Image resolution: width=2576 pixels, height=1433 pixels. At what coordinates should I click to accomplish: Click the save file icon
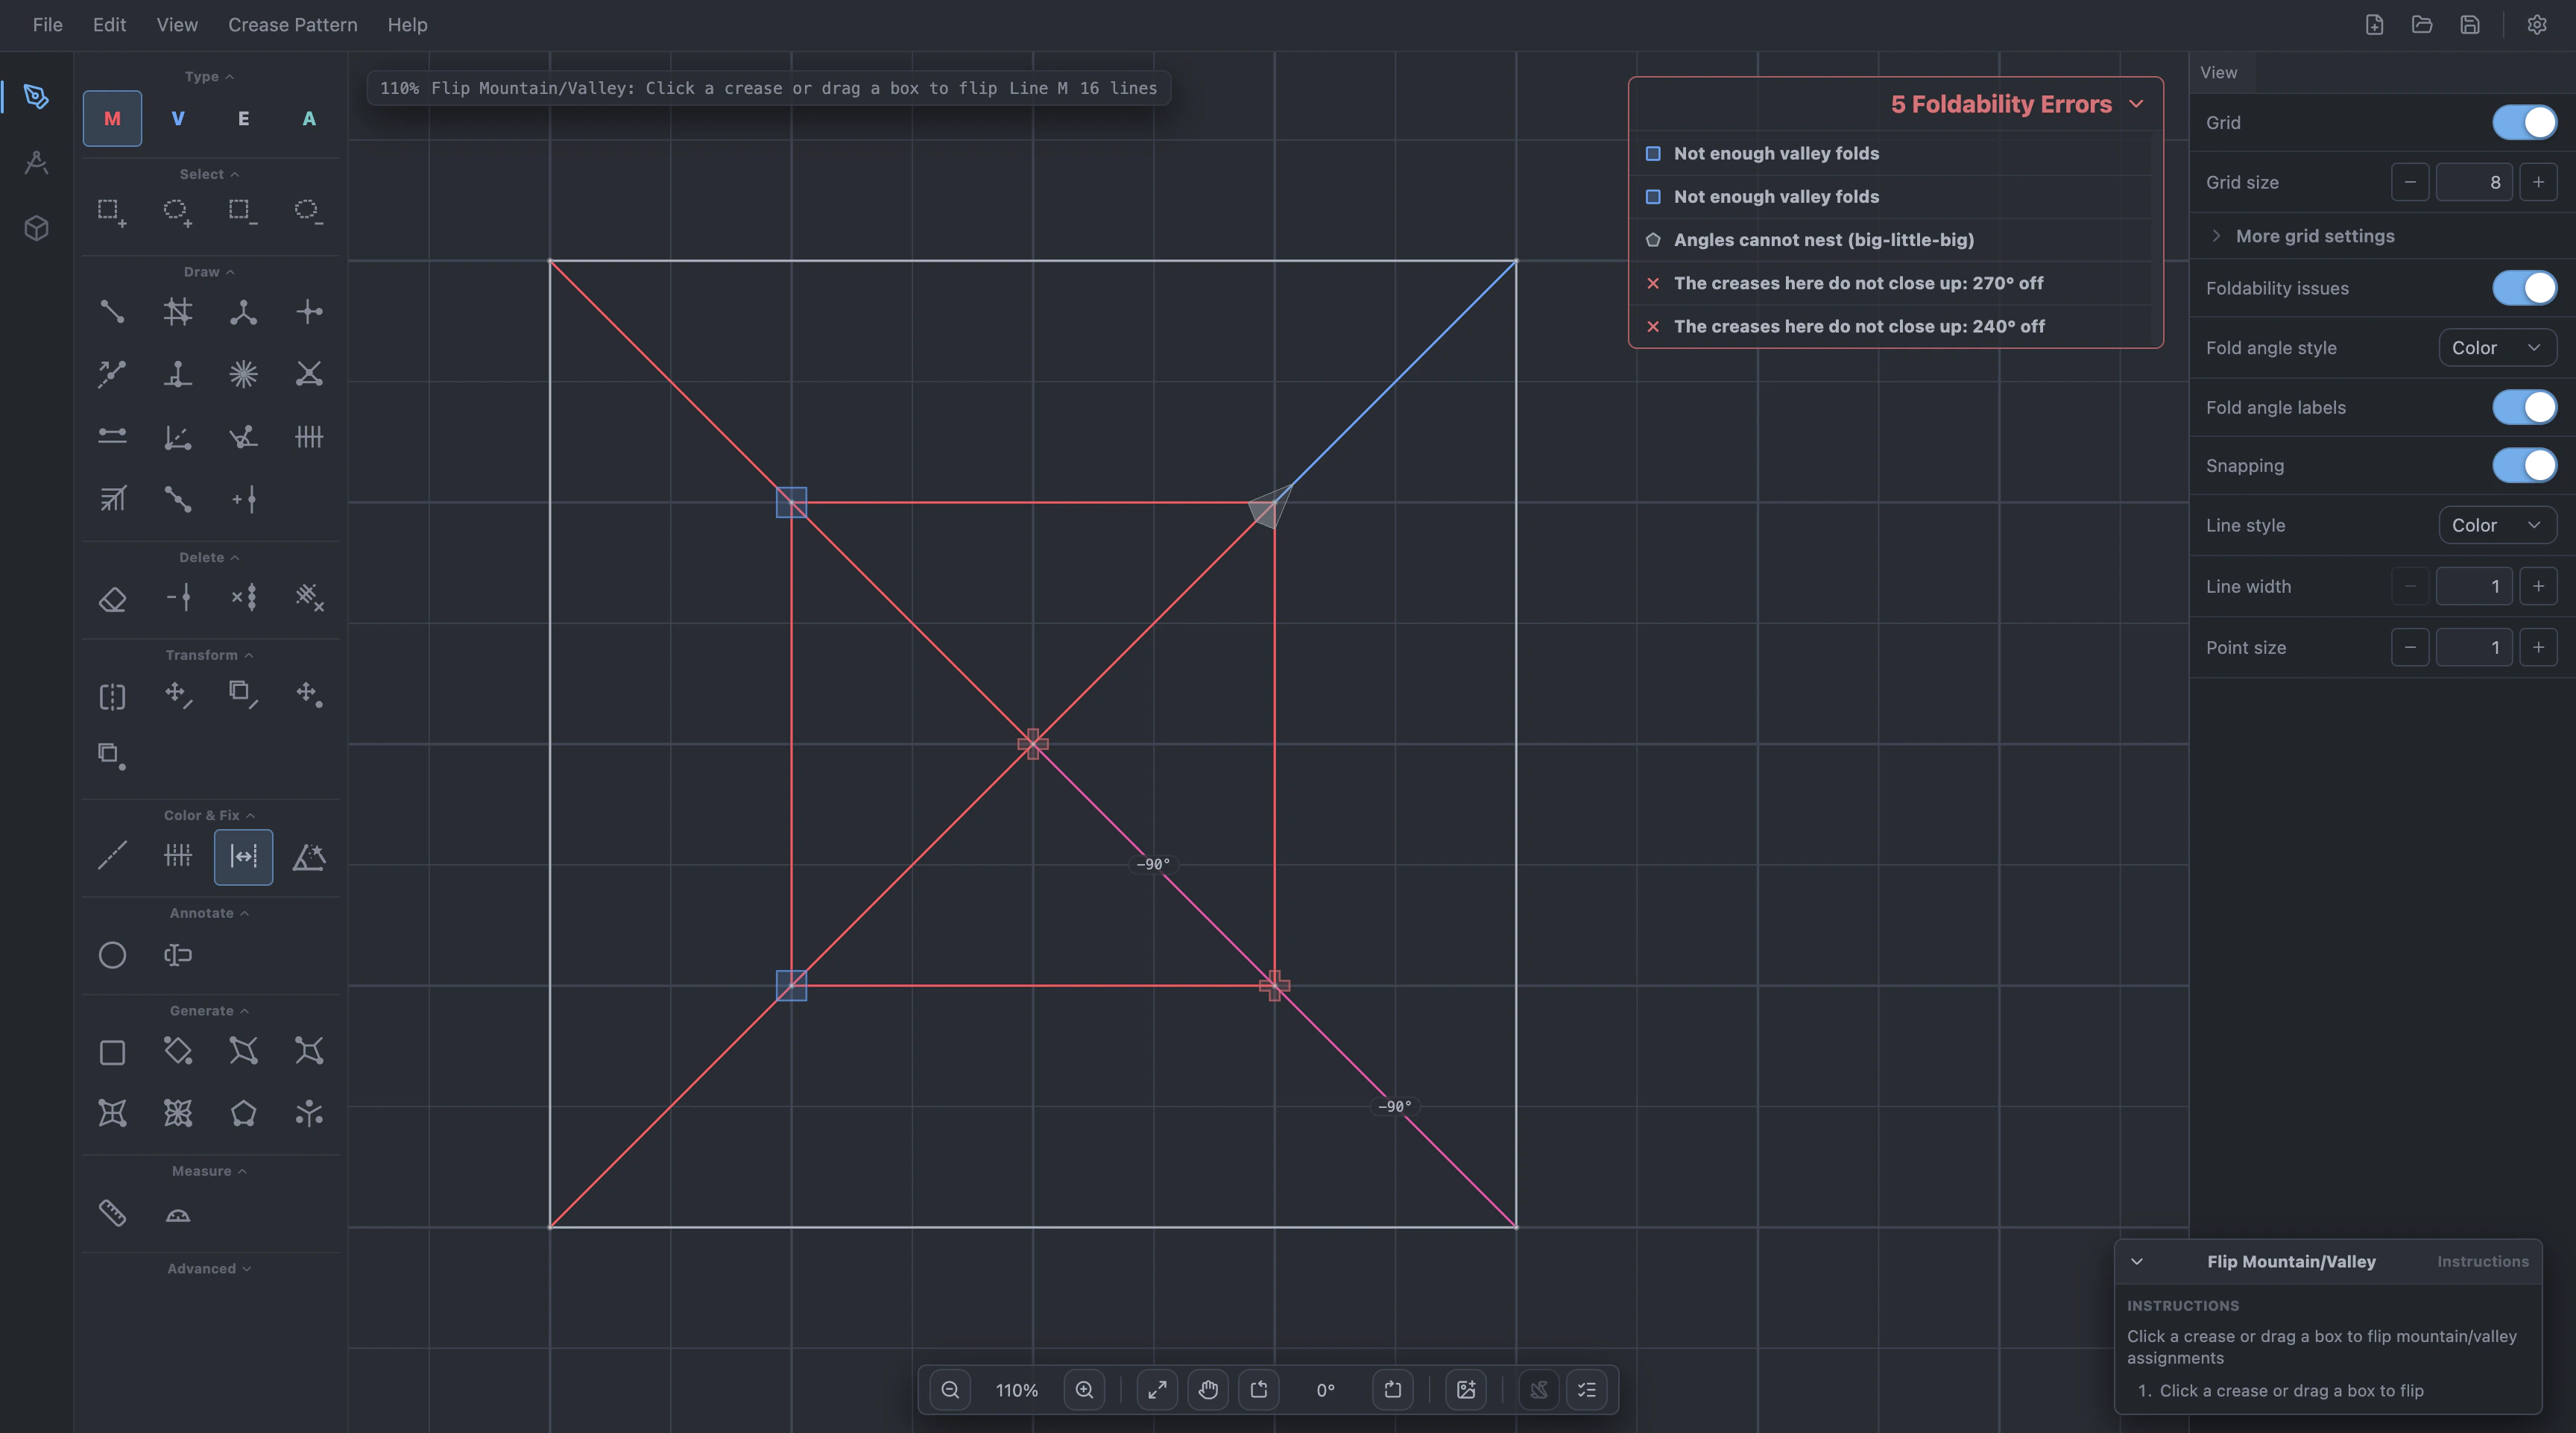(2470, 25)
